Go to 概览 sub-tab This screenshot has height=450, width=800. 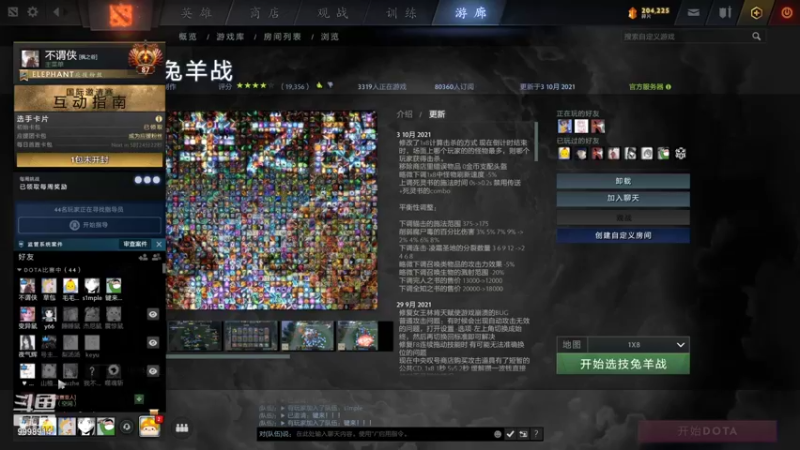coord(188,37)
